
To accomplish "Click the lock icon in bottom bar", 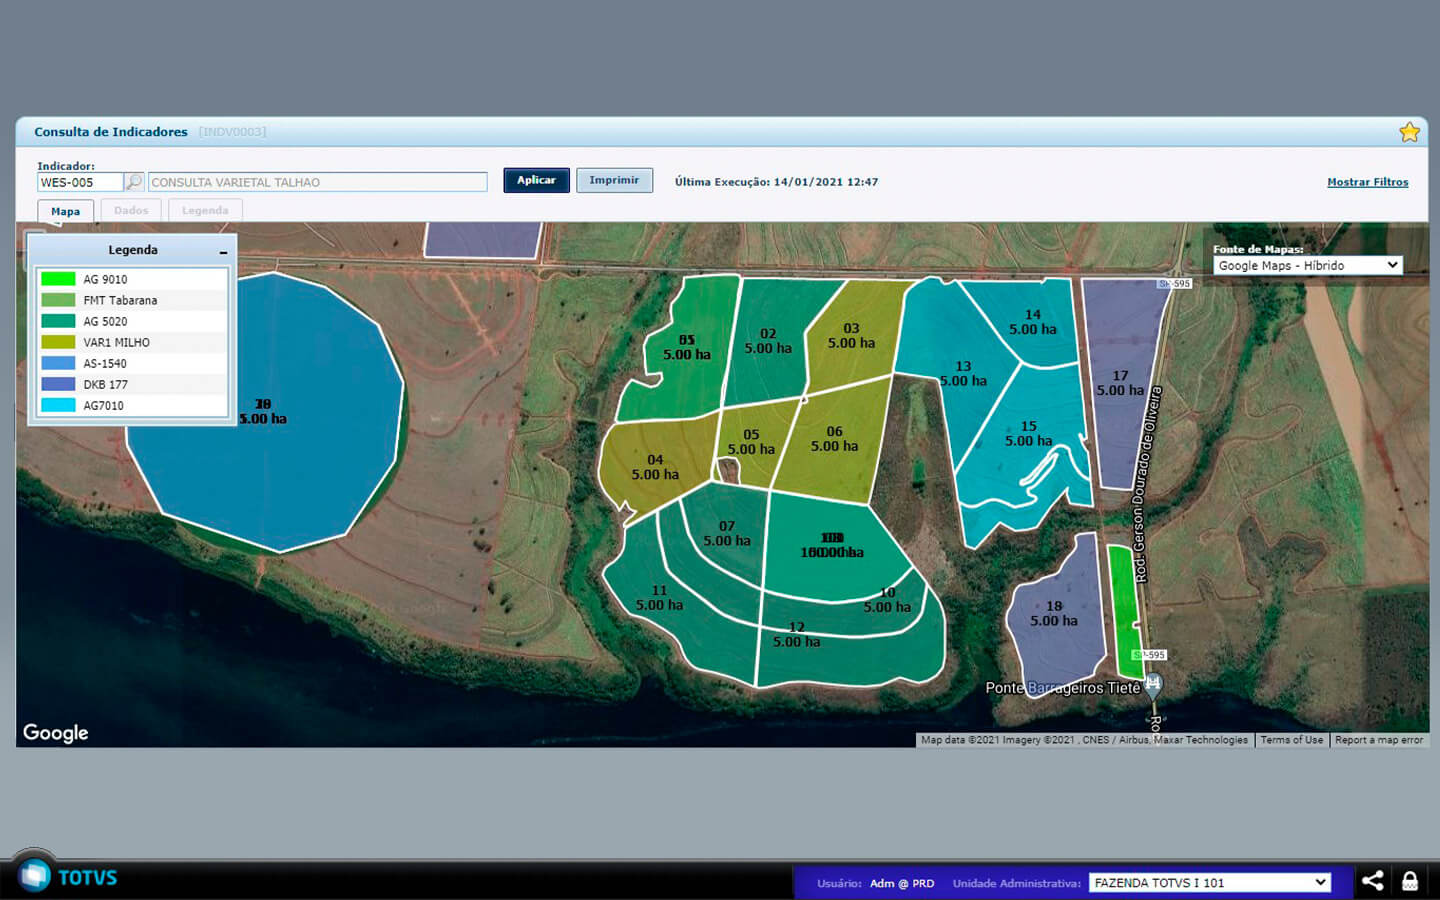I will click(1410, 881).
